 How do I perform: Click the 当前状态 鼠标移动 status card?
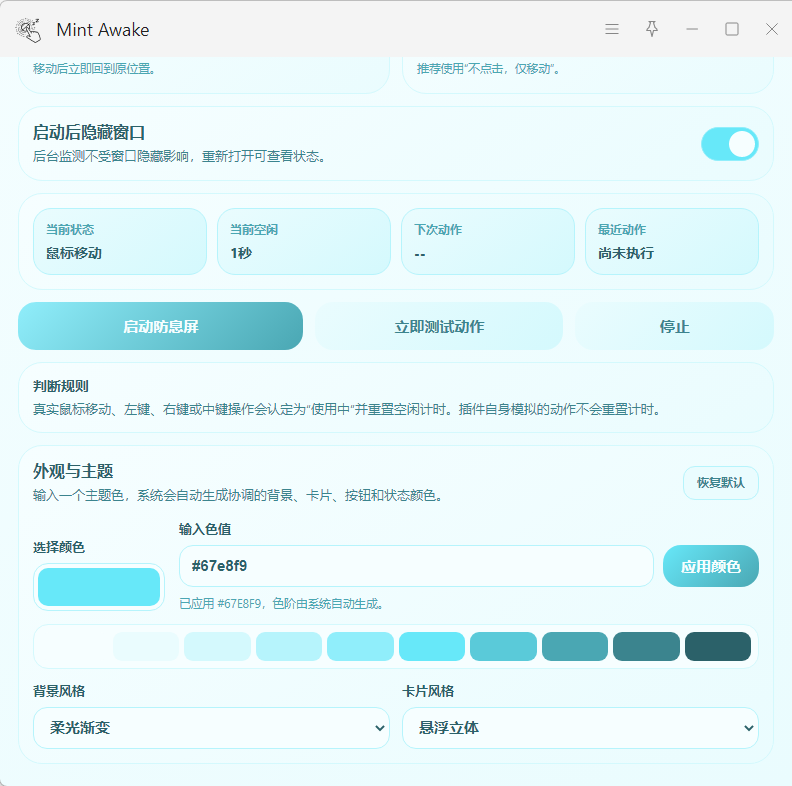click(120, 241)
